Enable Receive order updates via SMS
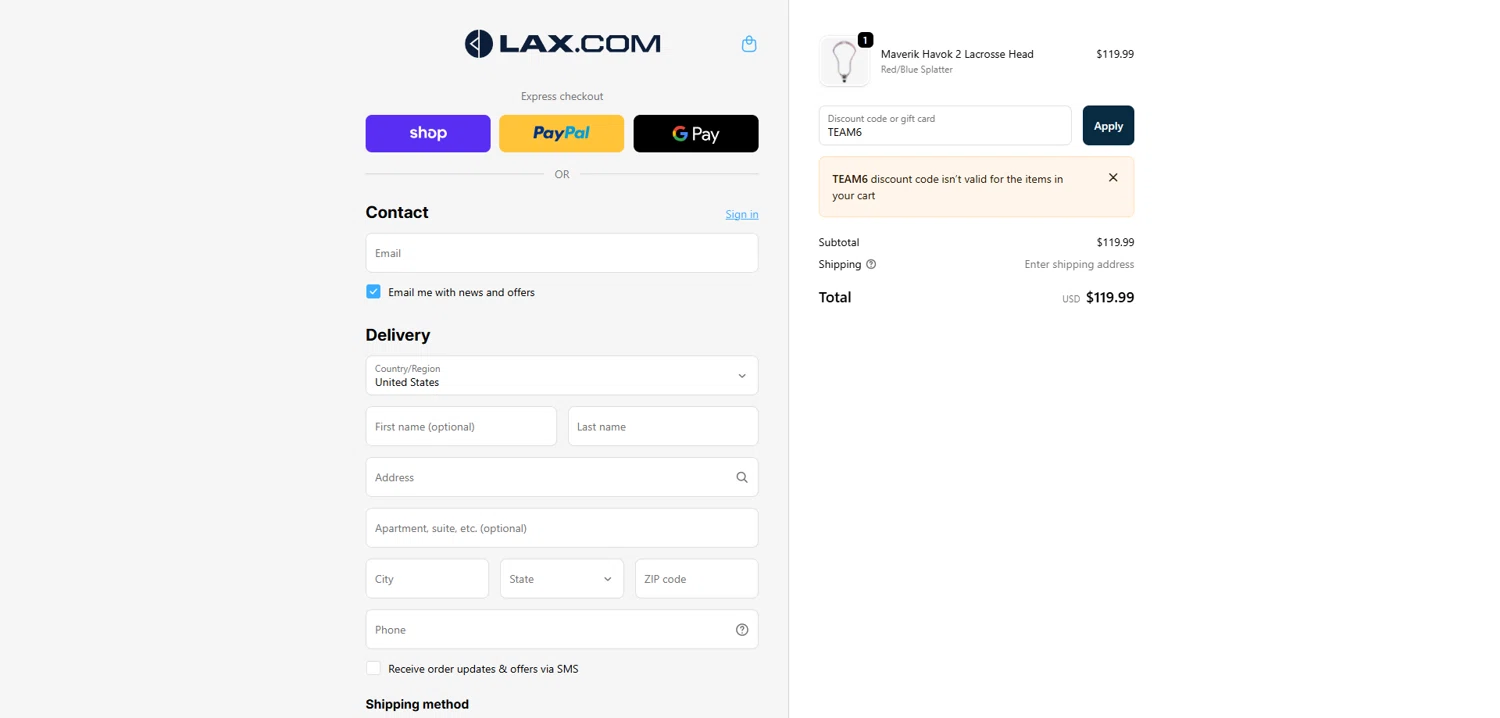This screenshot has height=718, width=1500. tap(373, 668)
